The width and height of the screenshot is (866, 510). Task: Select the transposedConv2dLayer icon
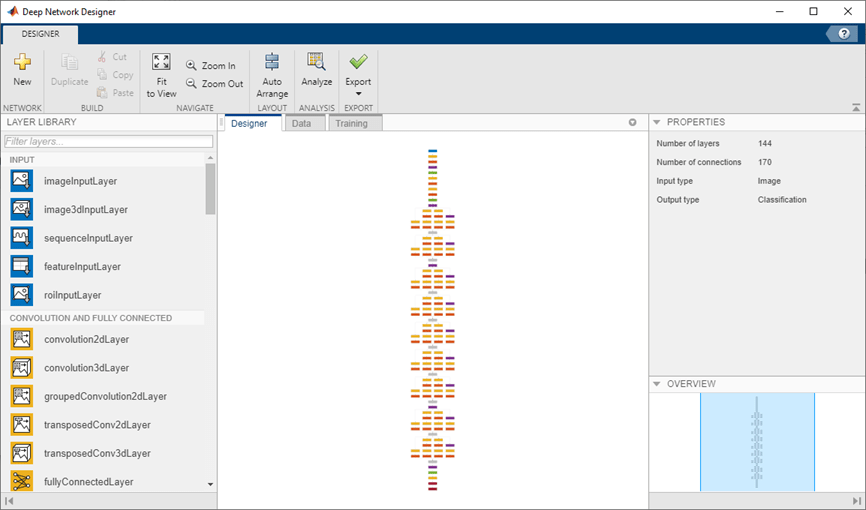22,424
